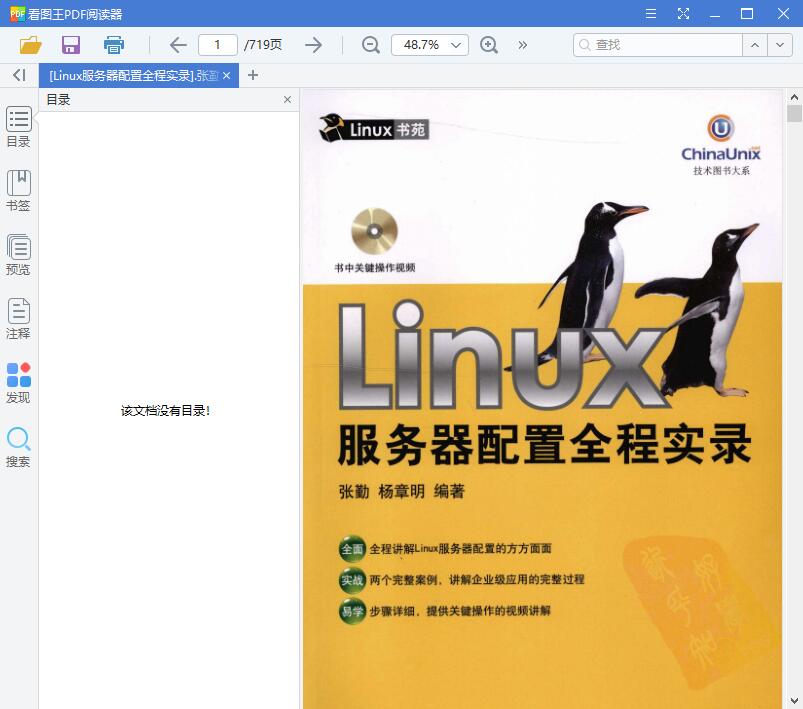803x709 pixels.
Task: Zoom in with the plus magnifier
Action: point(489,45)
